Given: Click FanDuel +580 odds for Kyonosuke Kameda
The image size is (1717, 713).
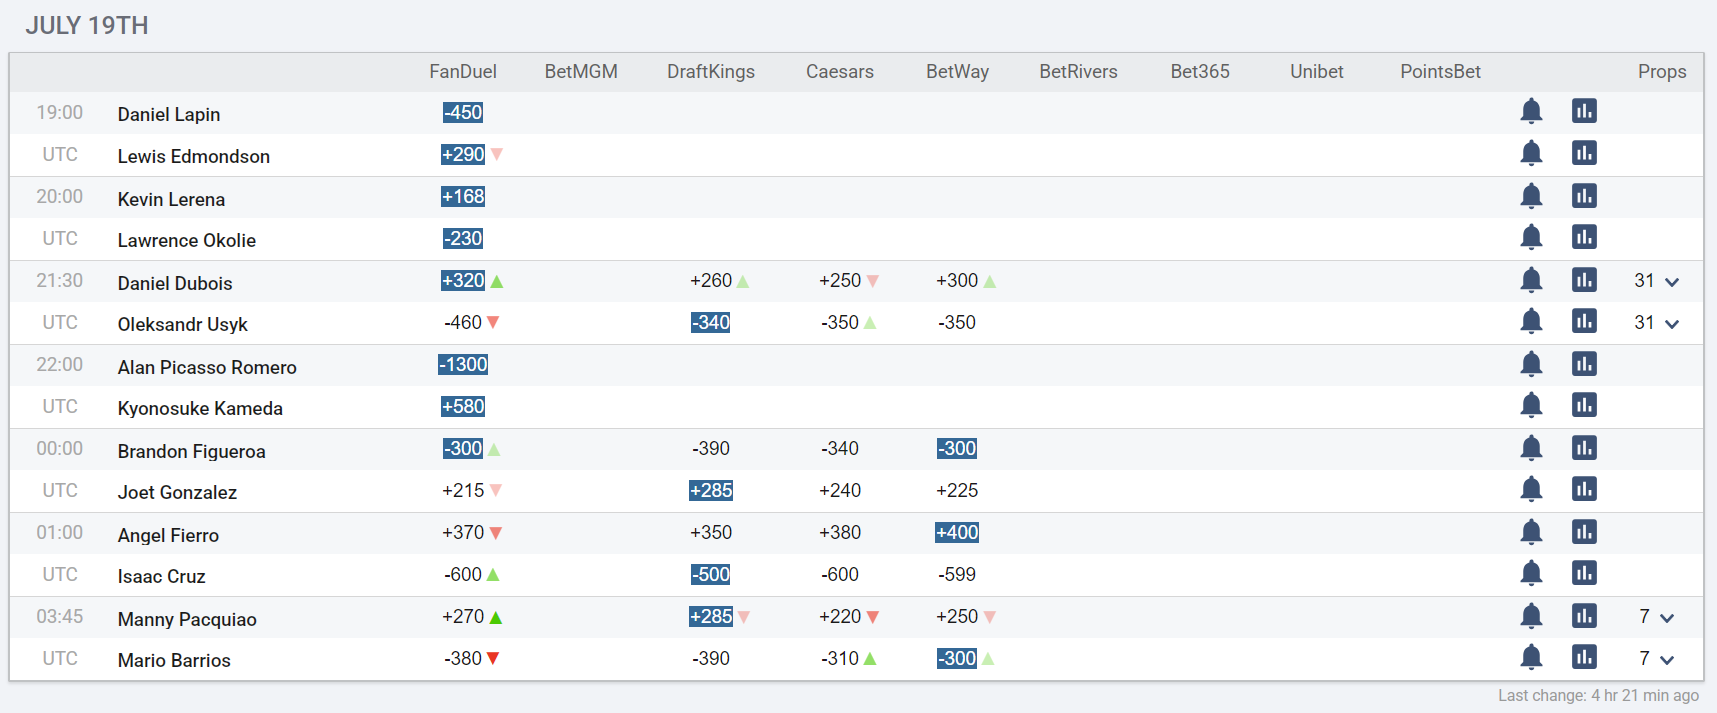Looking at the screenshot, I should coord(463,406).
